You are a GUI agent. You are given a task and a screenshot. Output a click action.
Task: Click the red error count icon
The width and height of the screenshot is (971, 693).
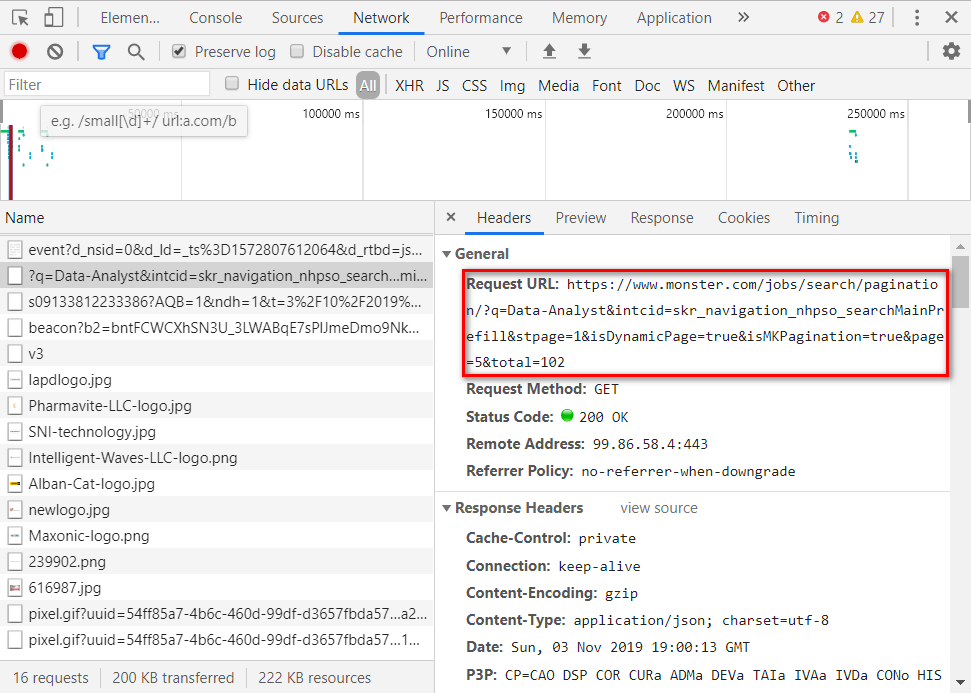tap(824, 17)
